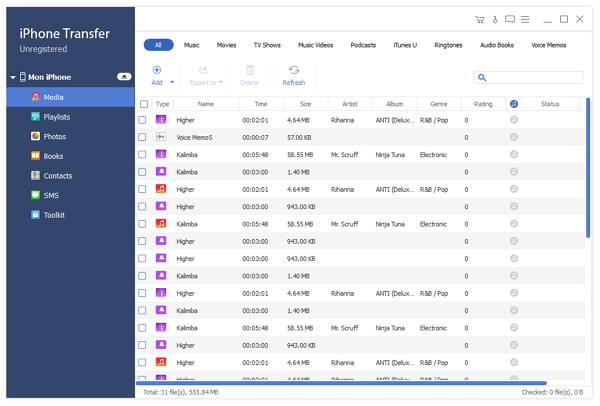Open the Export to dropdown arrow
Image resolution: width=600 pixels, height=406 pixels.
[x=221, y=82]
